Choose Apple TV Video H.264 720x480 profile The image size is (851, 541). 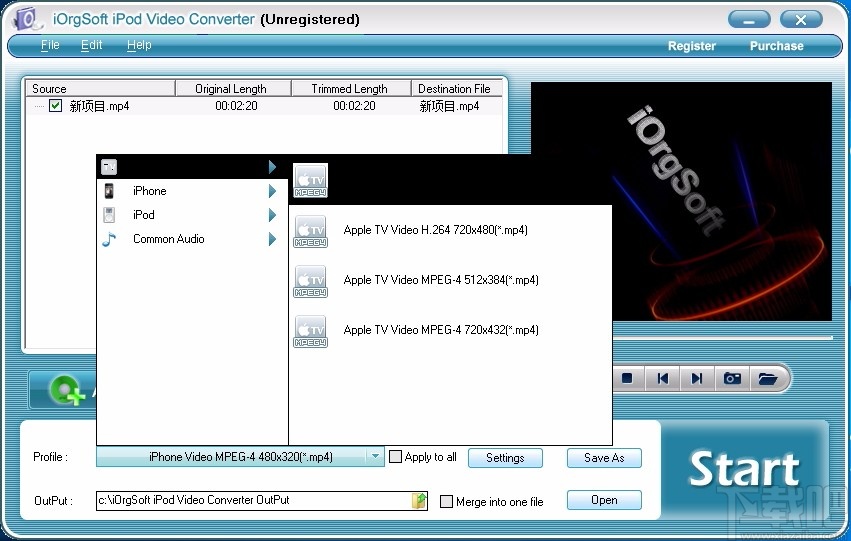[x=450, y=230]
